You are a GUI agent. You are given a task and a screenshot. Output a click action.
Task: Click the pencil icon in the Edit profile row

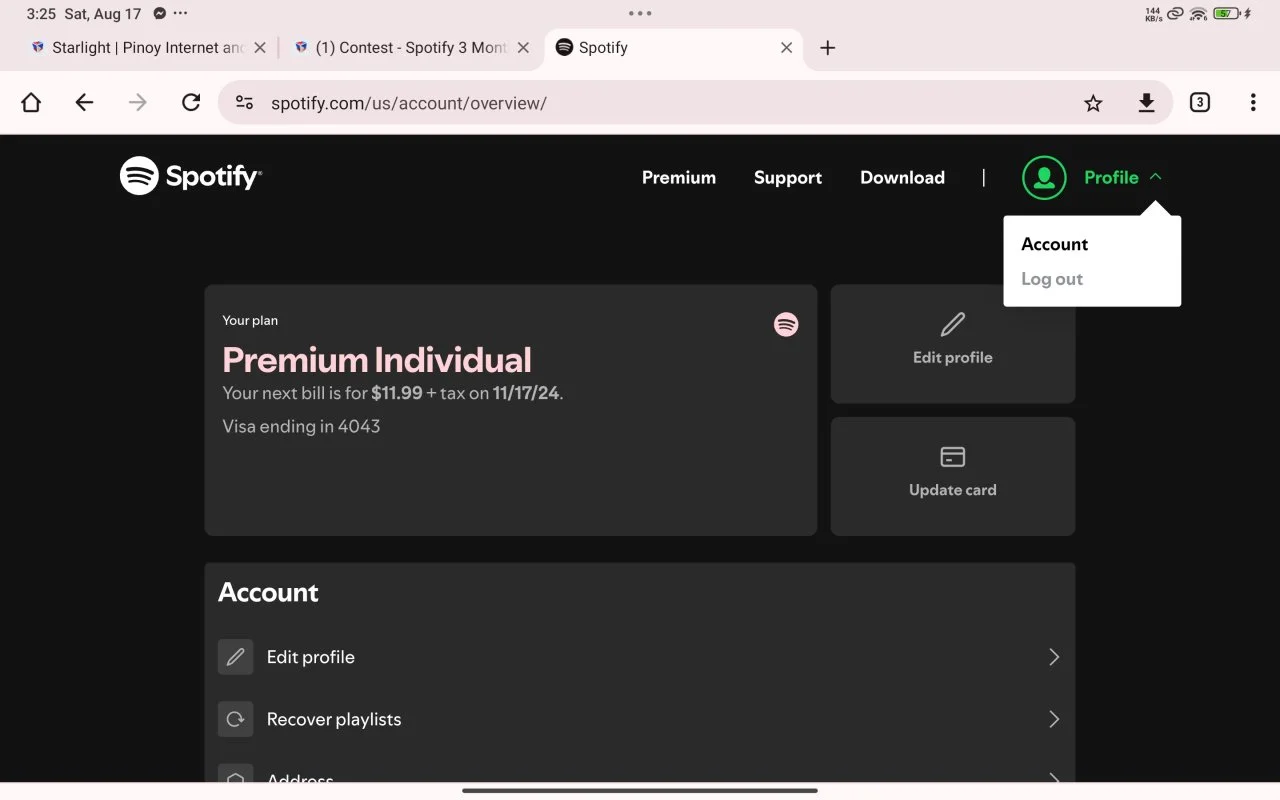click(x=236, y=657)
